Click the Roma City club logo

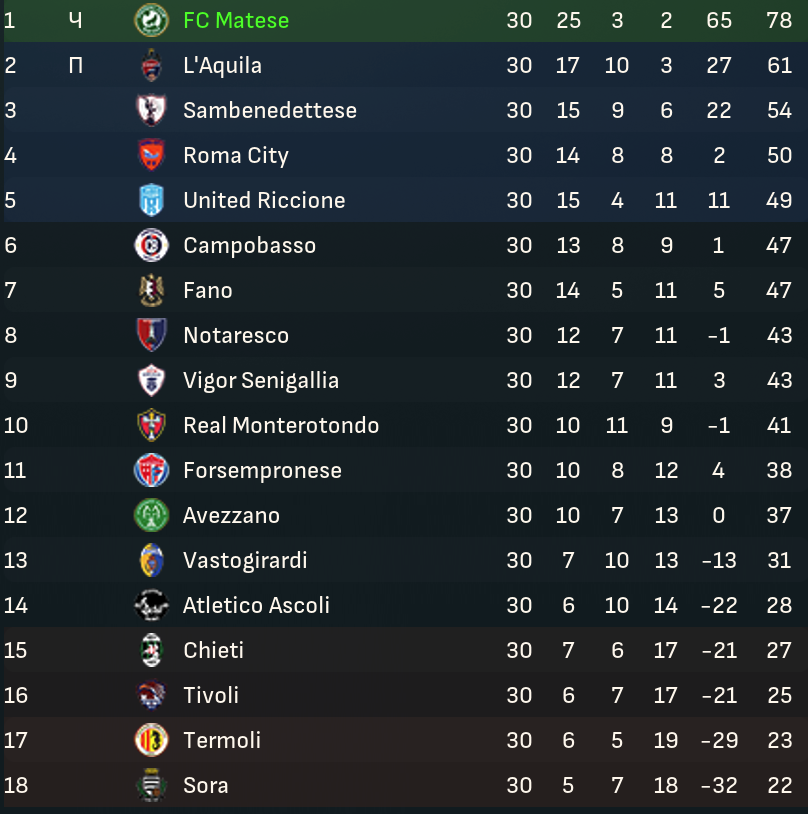tap(151, 155)
